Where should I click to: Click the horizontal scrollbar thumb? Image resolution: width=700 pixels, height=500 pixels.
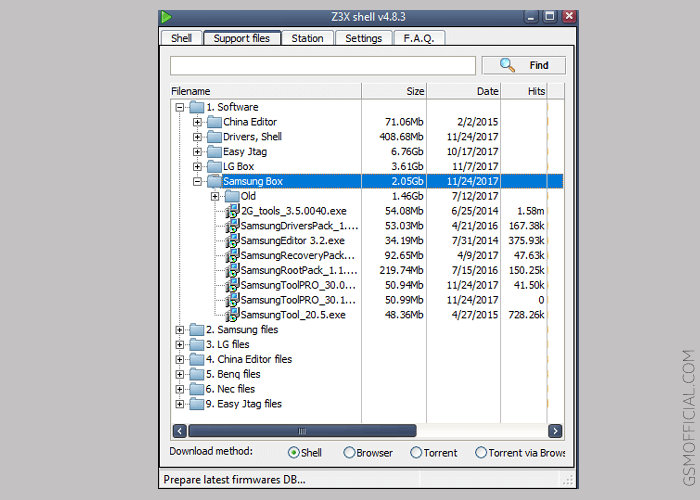pos(302,431)
